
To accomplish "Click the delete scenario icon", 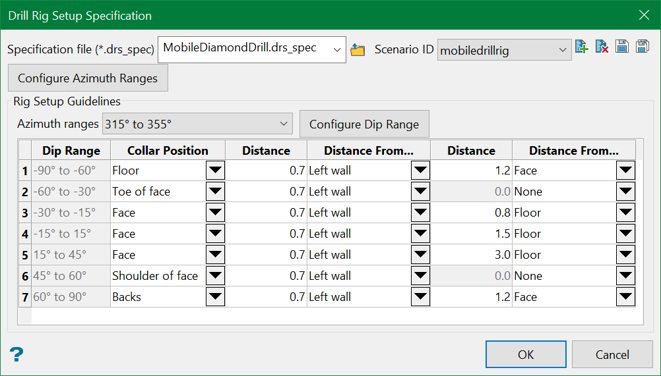I will coord(602,46).
